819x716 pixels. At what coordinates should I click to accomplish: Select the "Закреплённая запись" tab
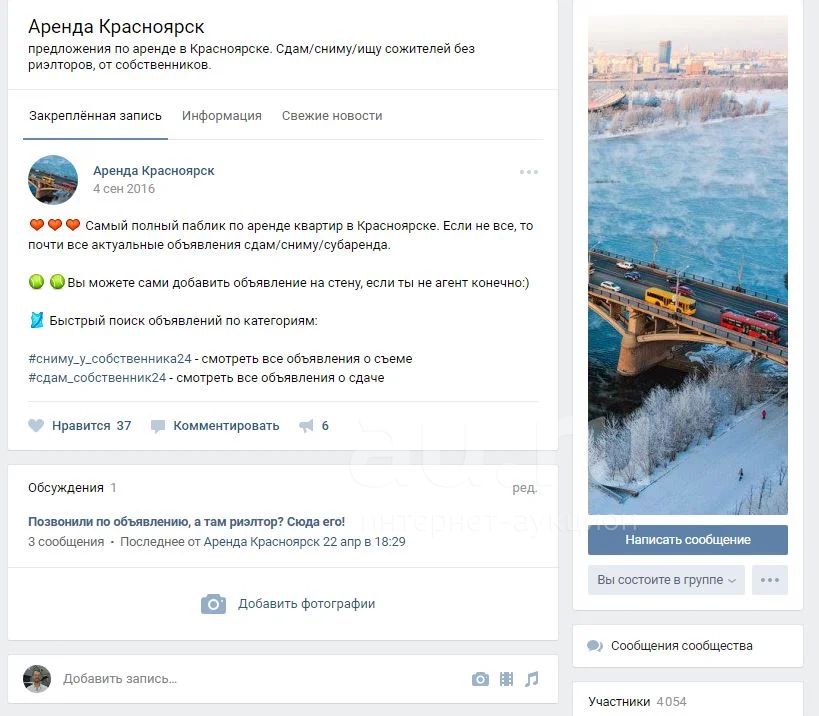point(95,115)
